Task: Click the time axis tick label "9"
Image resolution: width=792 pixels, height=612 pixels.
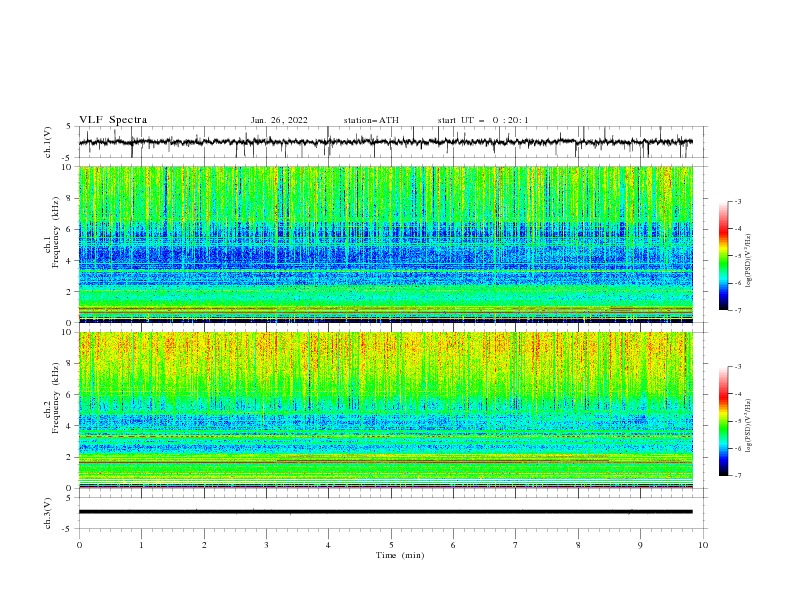Action: (640, 545)
